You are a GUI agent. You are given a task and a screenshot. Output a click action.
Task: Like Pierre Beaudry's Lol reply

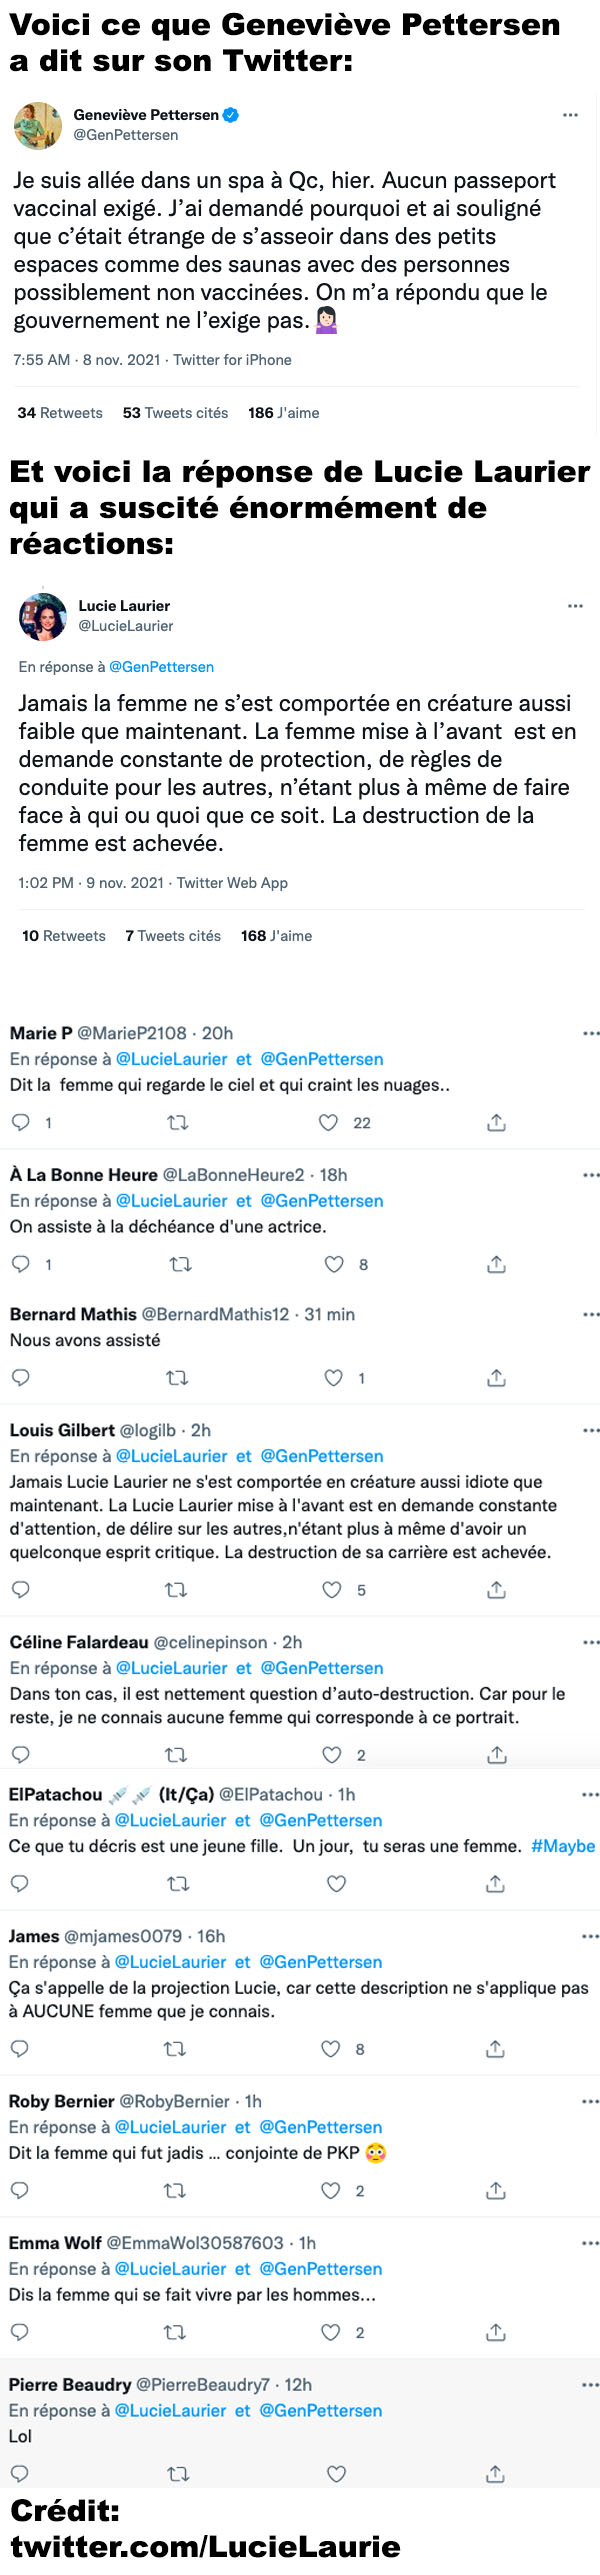(337, 2475)
